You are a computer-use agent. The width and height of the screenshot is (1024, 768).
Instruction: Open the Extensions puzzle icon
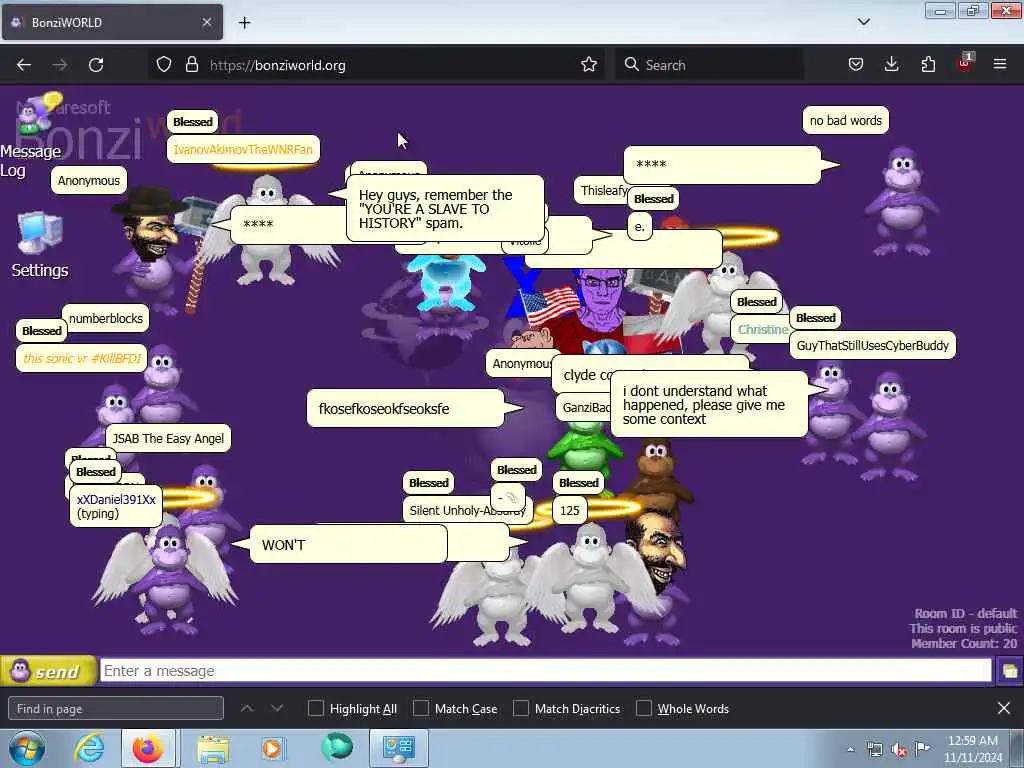[928, 64]
